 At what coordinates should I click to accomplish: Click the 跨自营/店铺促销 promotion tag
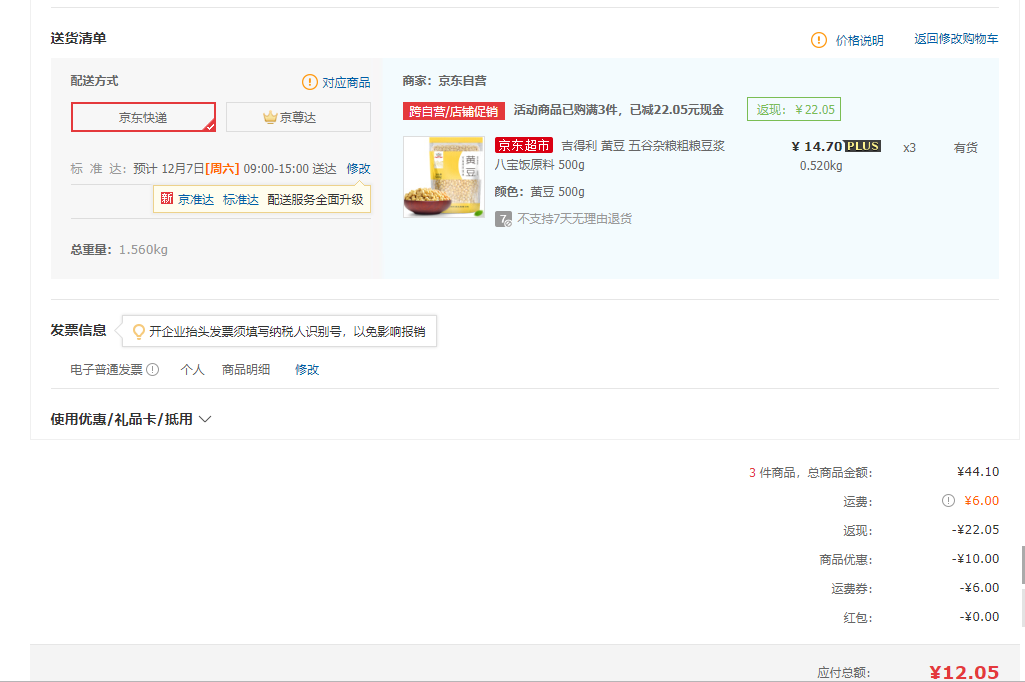tap(453, 111)
